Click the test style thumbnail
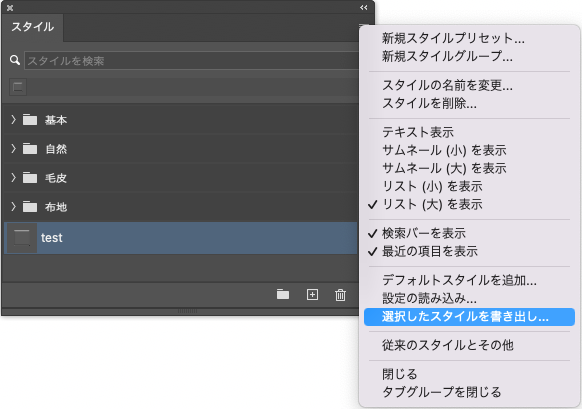The height and width of the screenshot is (409, 582). pyautogui.click(x=22, y=238)
